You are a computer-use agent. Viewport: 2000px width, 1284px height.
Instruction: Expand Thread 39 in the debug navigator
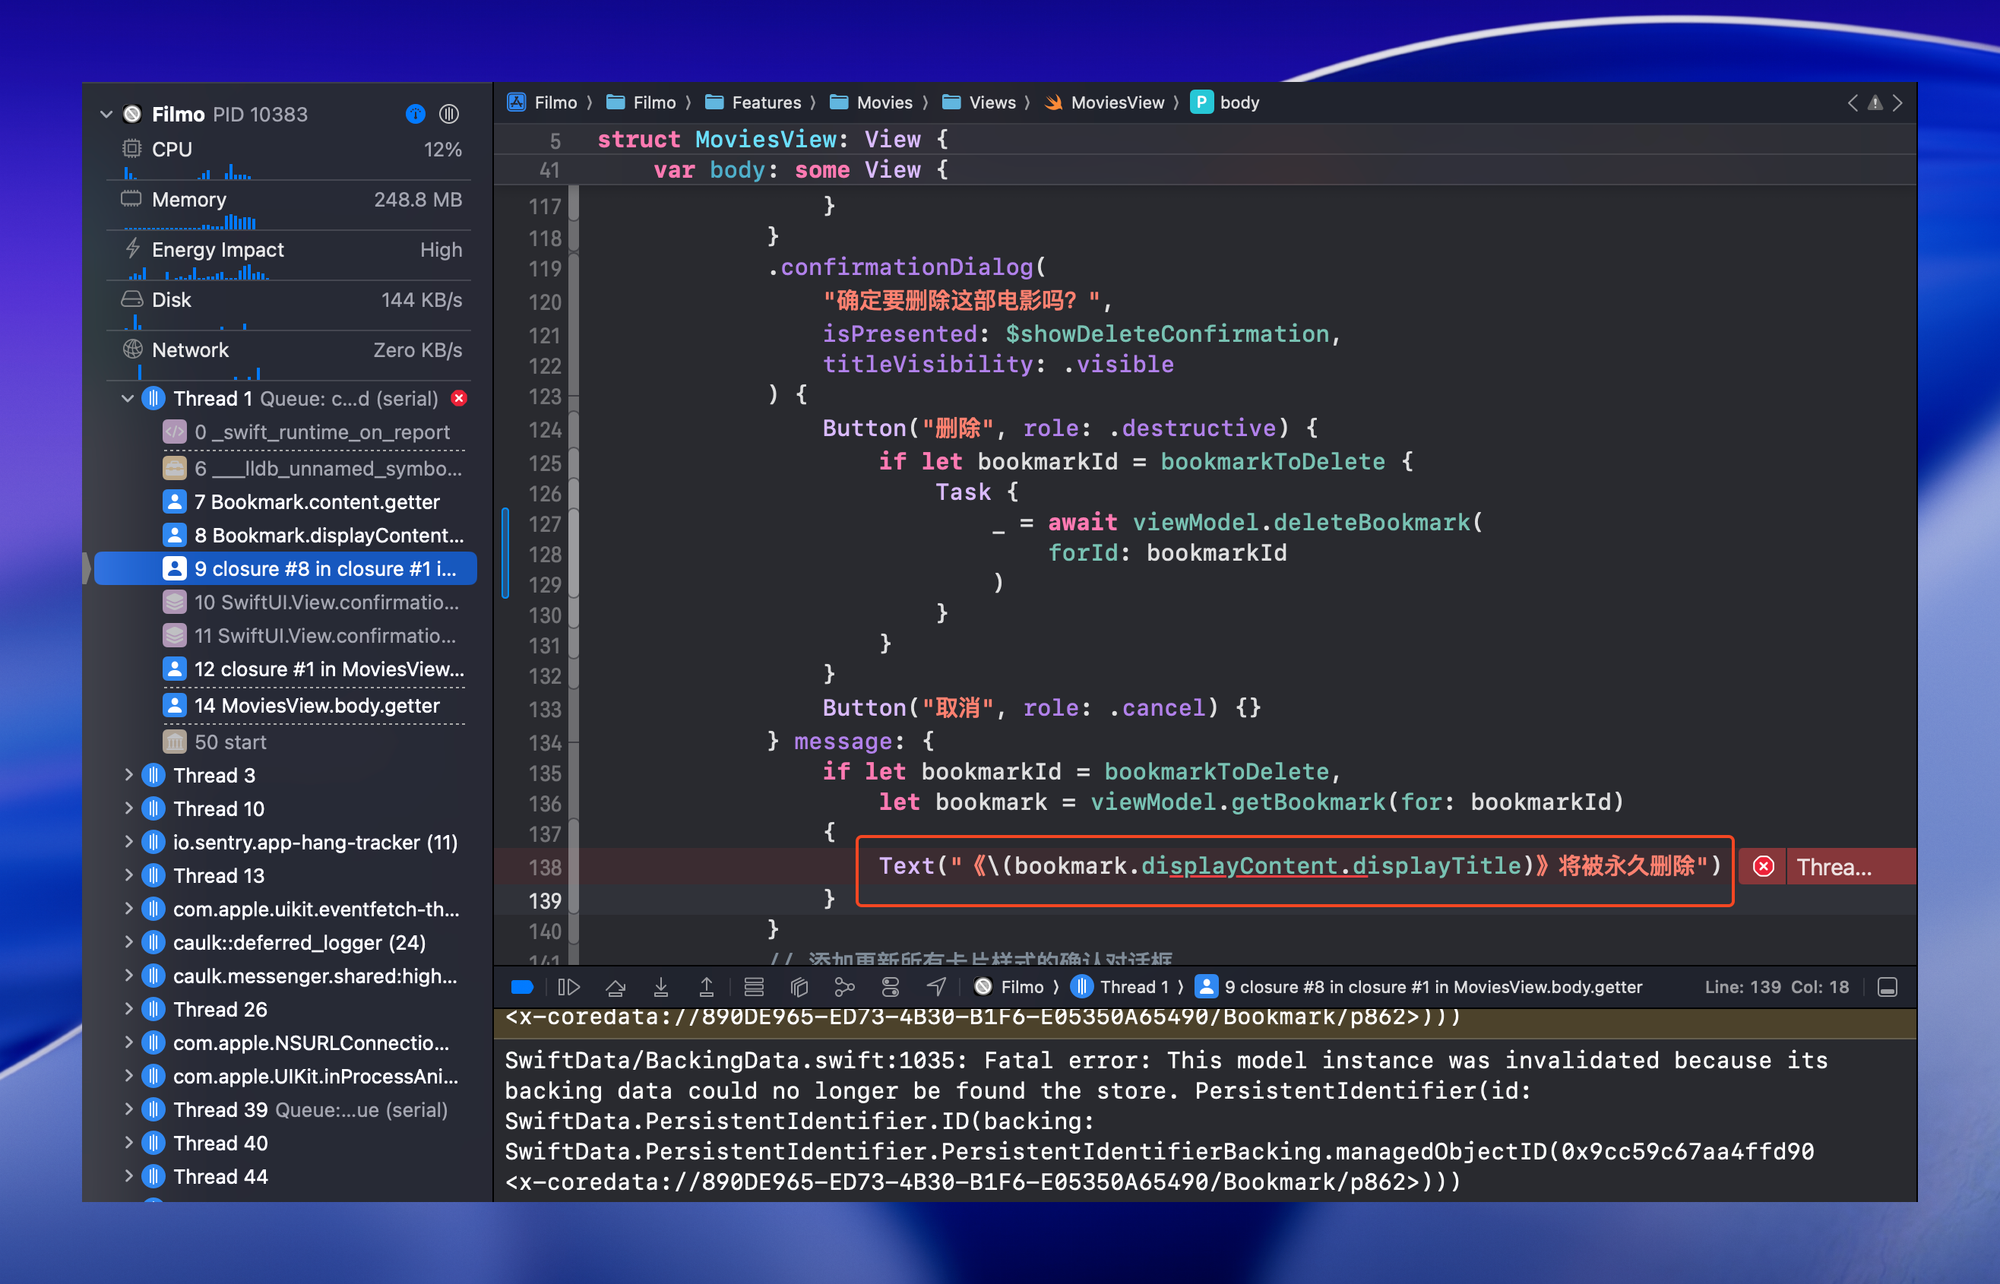128,1109
